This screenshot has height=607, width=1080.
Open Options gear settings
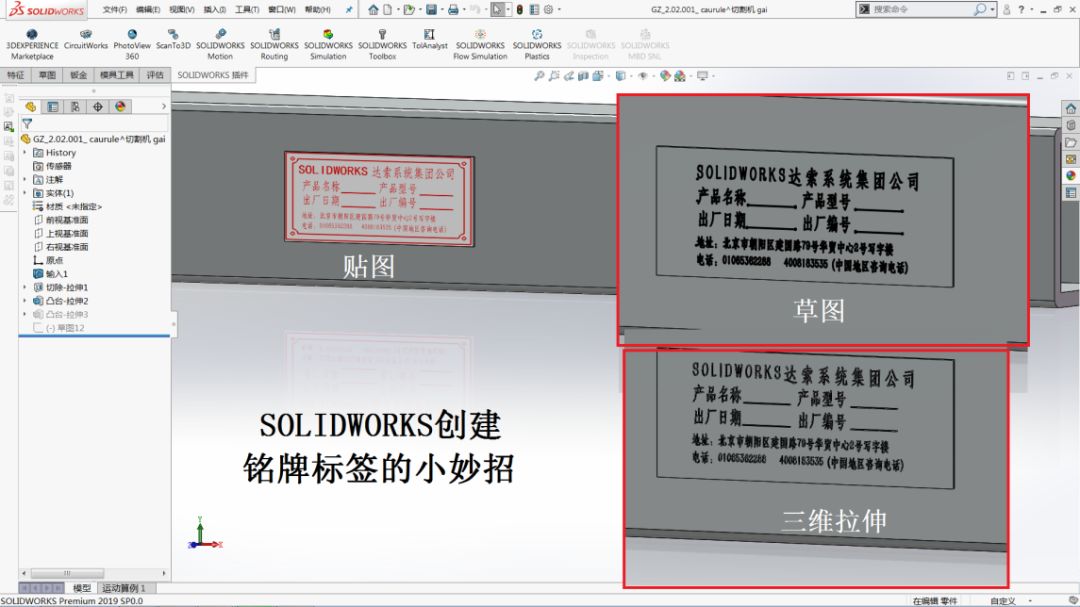click(548, 10)
